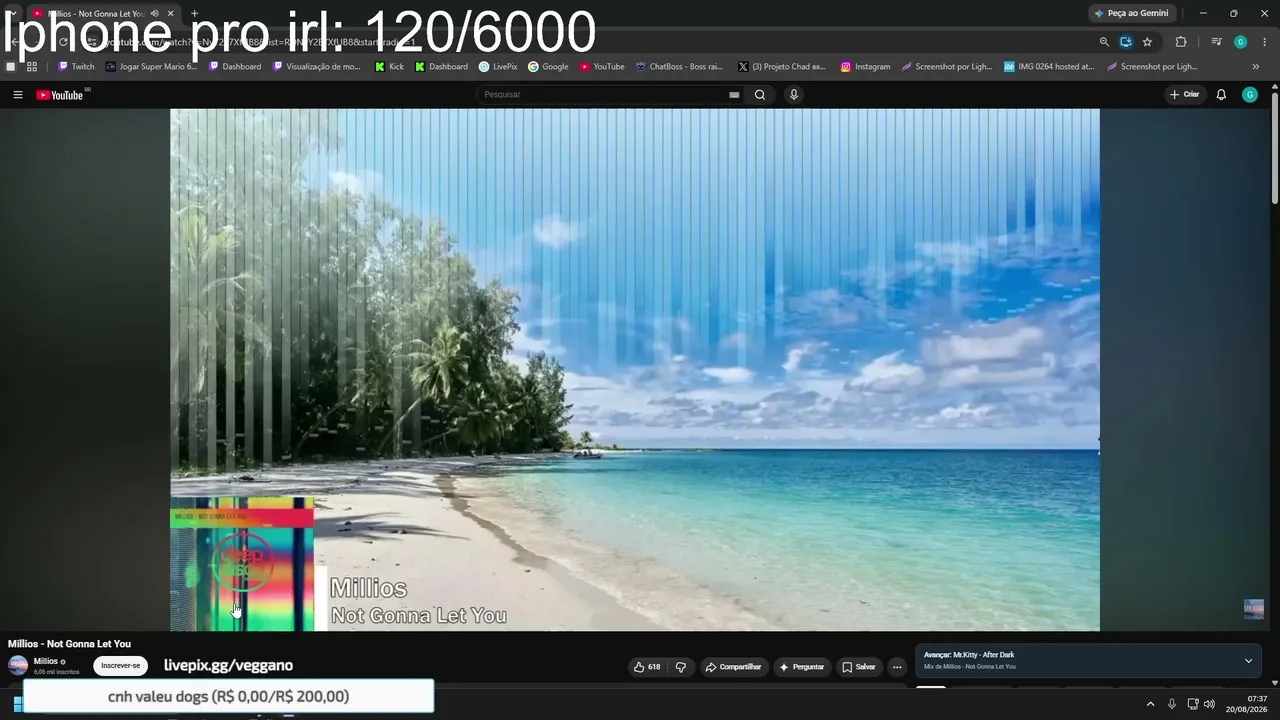
Task: Open new browser tab with plus
Action: 194,14
